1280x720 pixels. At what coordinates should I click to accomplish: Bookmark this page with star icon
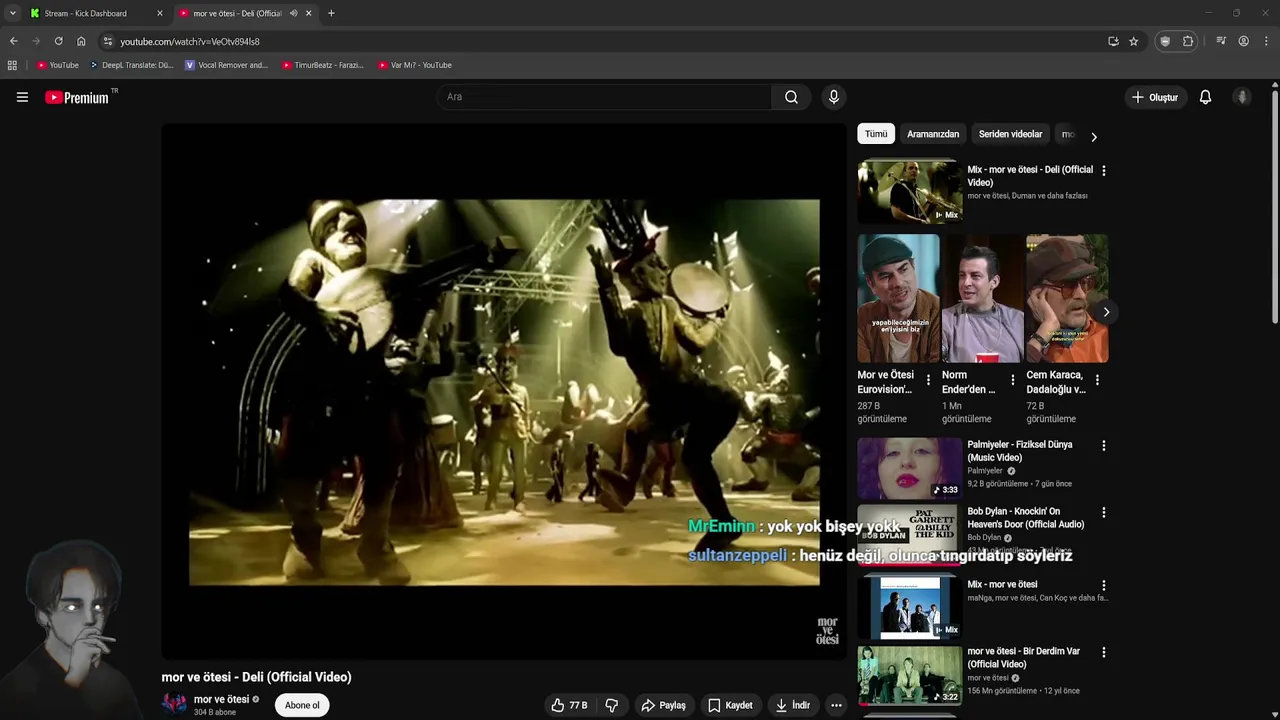click(1133, 41)
